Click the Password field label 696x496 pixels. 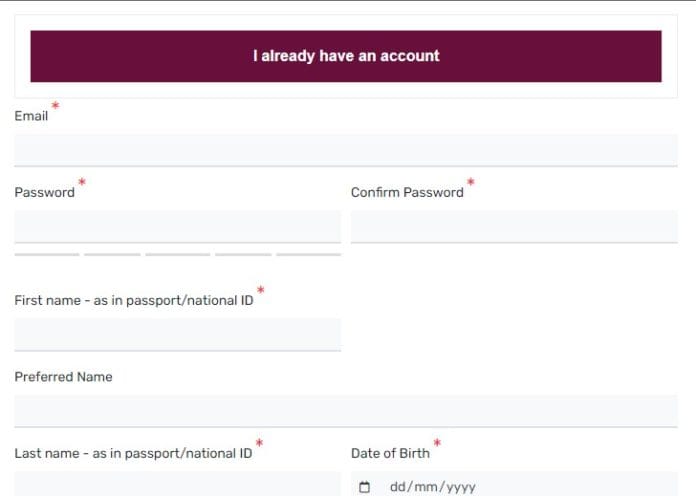[44, 192]
